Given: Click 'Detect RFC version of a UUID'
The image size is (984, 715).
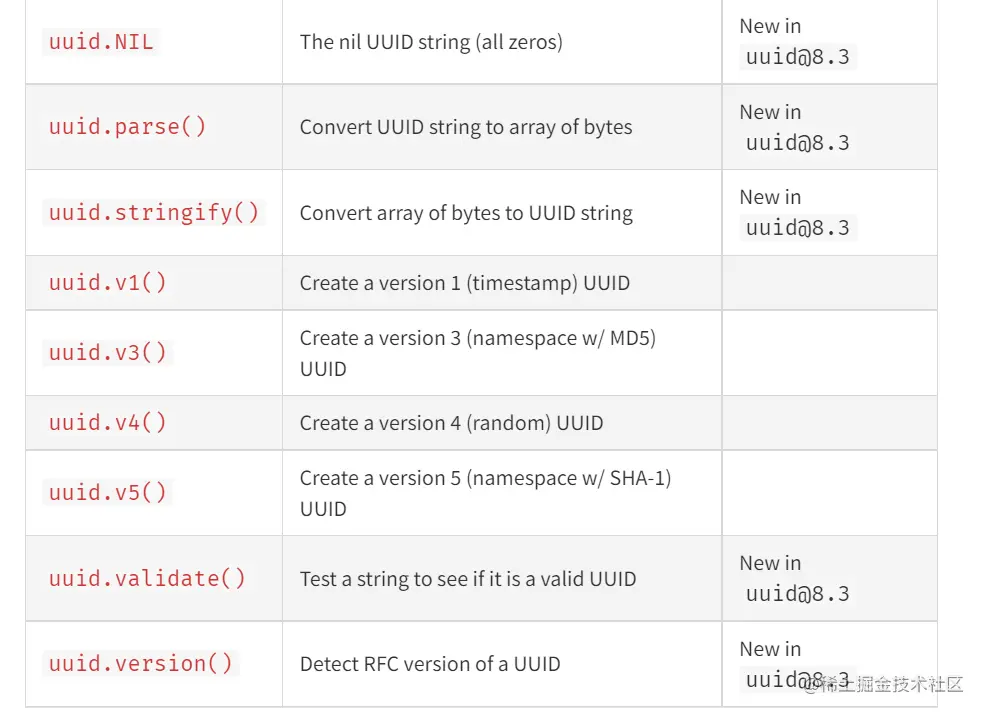Looking at the screenshot, I should [430, 664].
